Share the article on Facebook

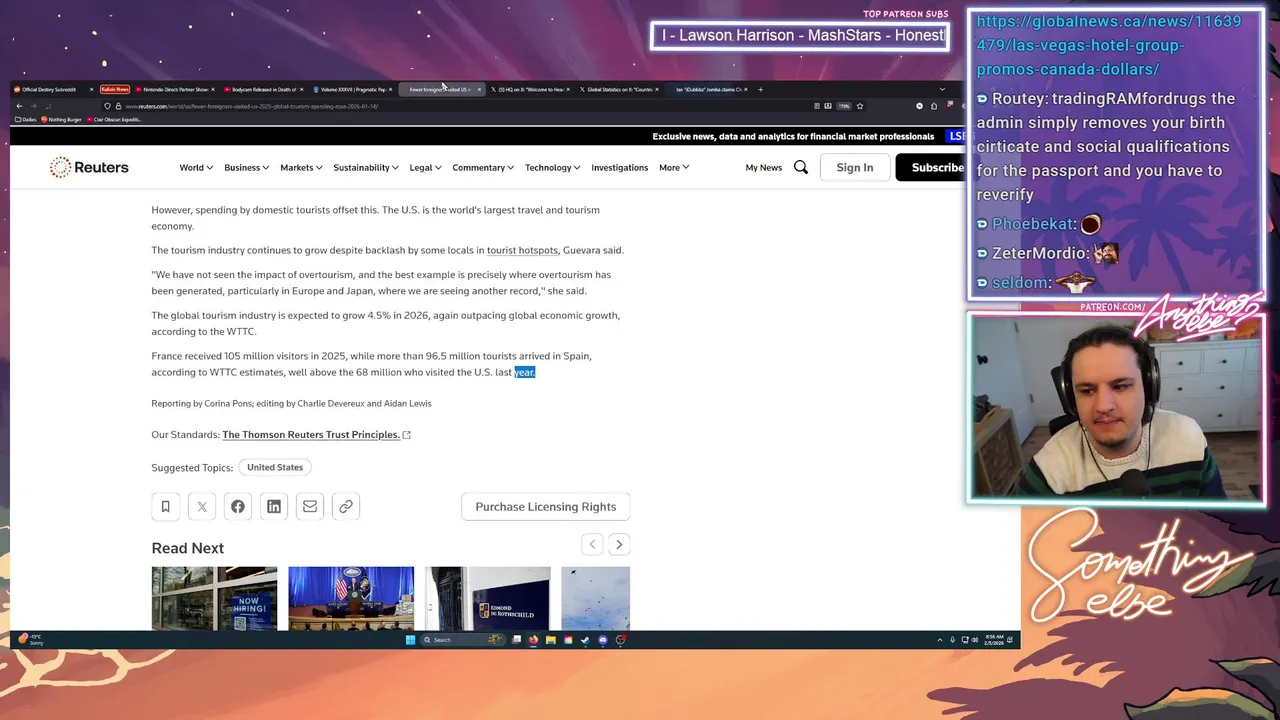tap(238, 507)
